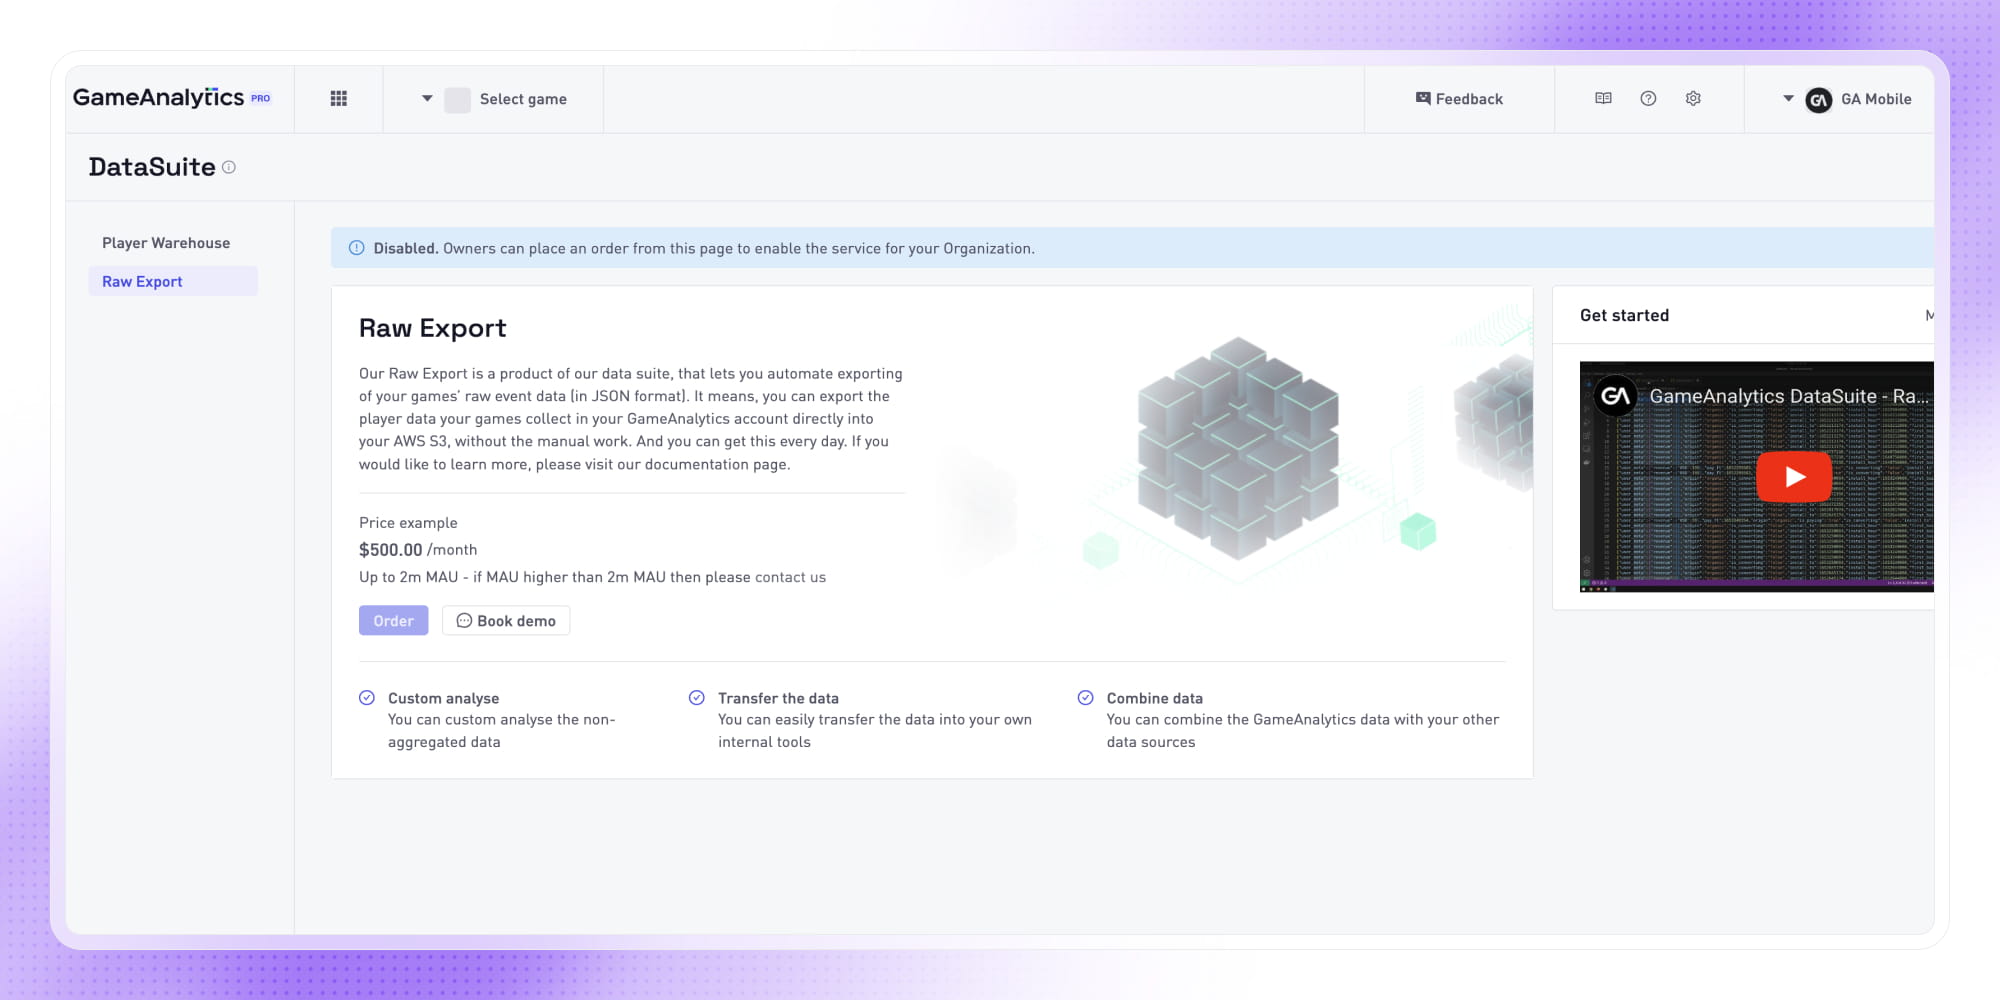Screen dimensions: 2000x1000
Task: Open the GA Mobile account dropdown
Action: click(1786, 99)
